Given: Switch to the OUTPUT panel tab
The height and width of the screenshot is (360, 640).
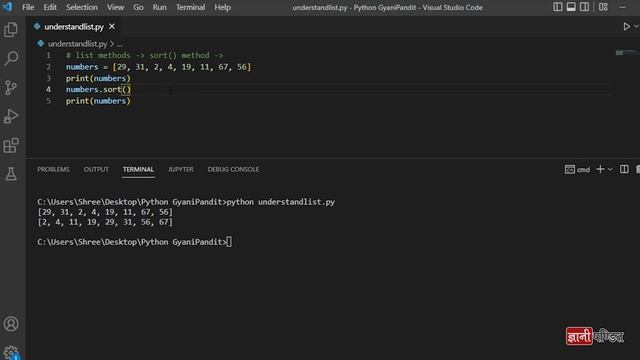Looking at the screenshot, I should [96, 169].
